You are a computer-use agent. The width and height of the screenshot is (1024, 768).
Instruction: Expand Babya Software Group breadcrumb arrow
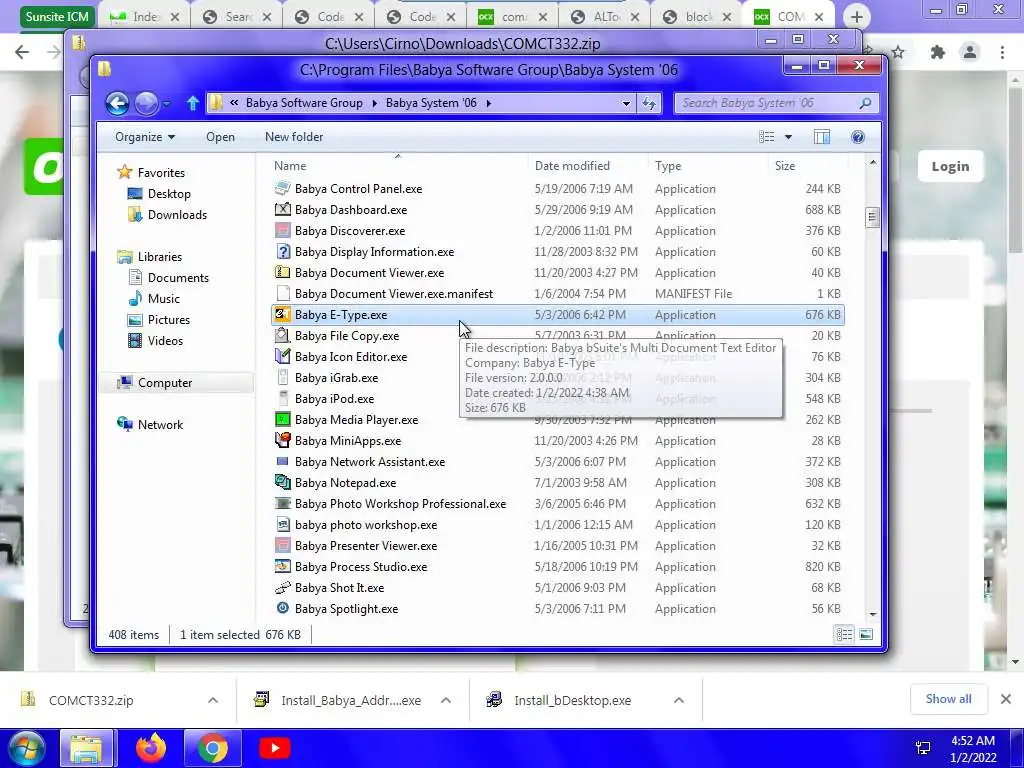click(374, 103)
